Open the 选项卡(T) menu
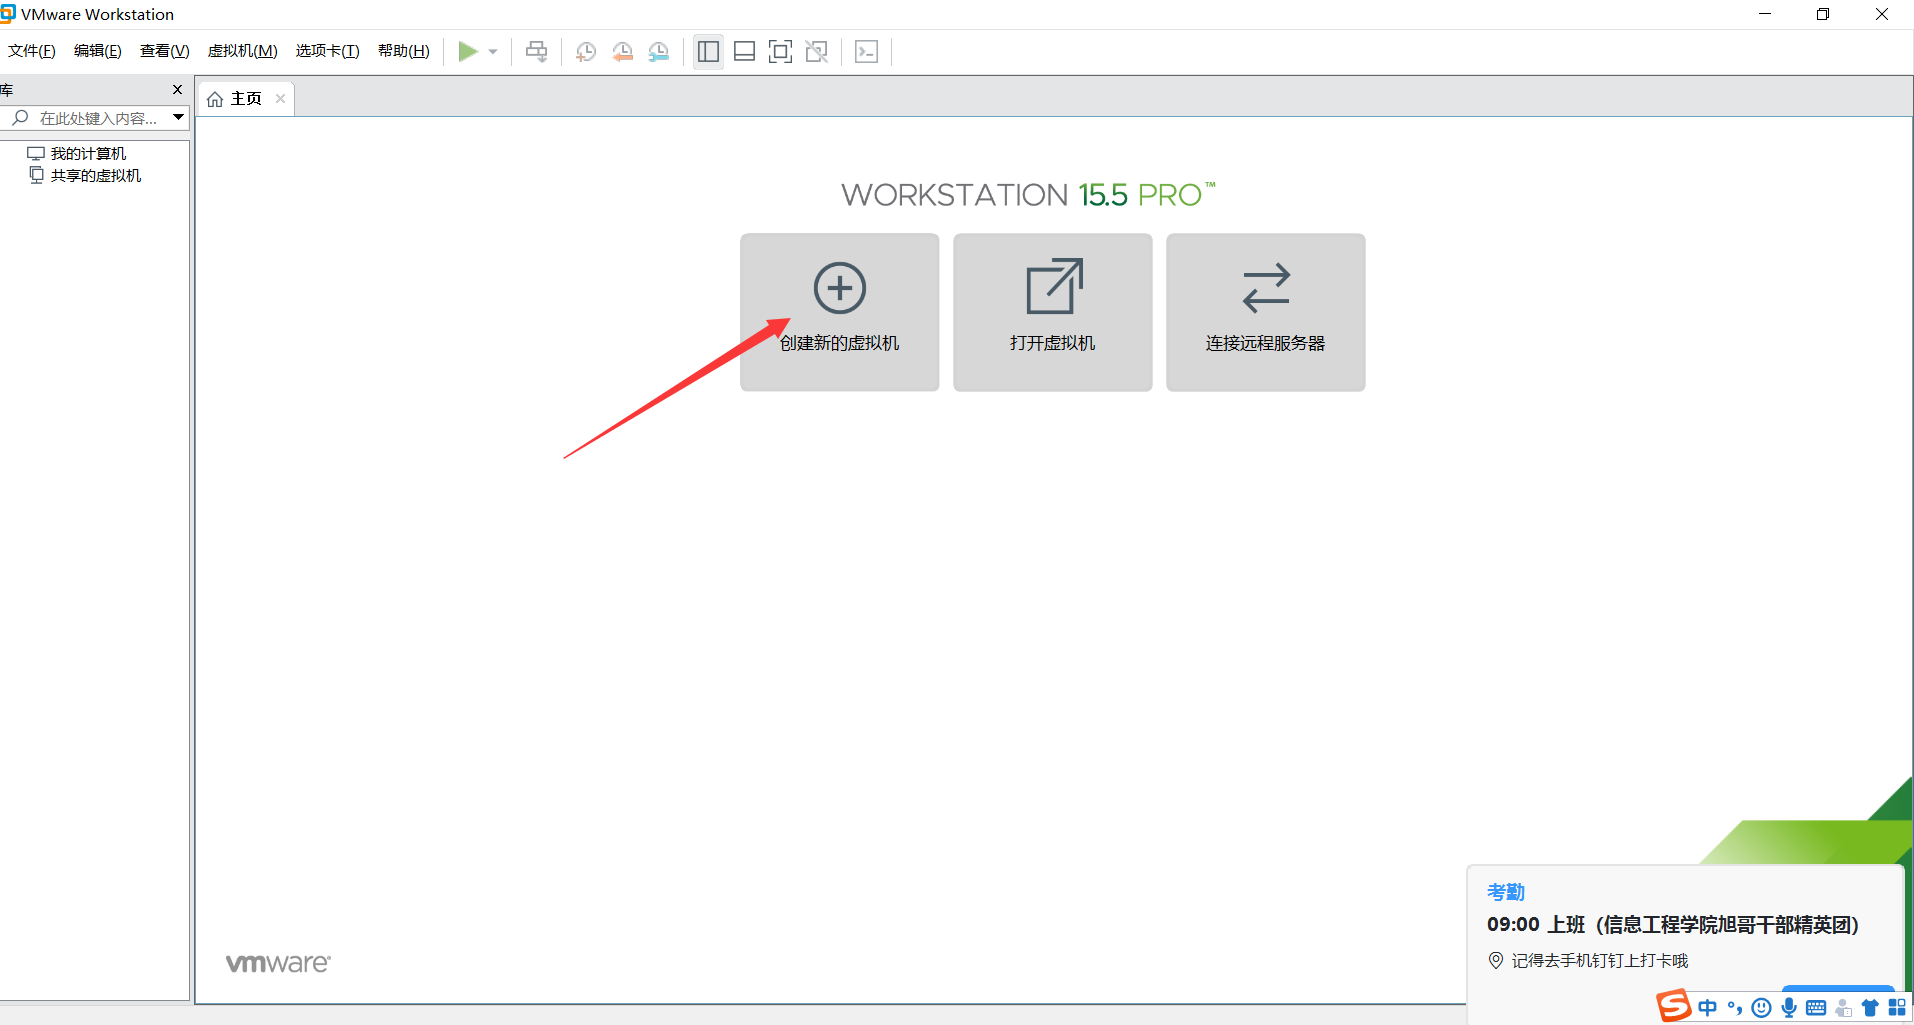Screen dimensions: 1914x1025 tap(328, 51)
